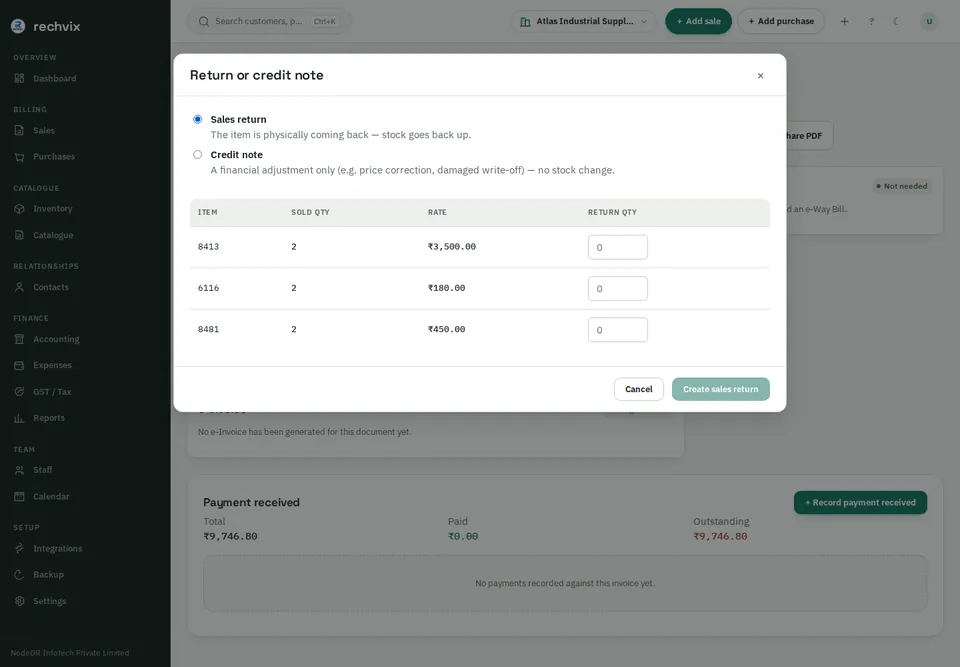Open Dashboard from sidebar menu
This screenshot has height=667, width=960.
pos(54,78)
